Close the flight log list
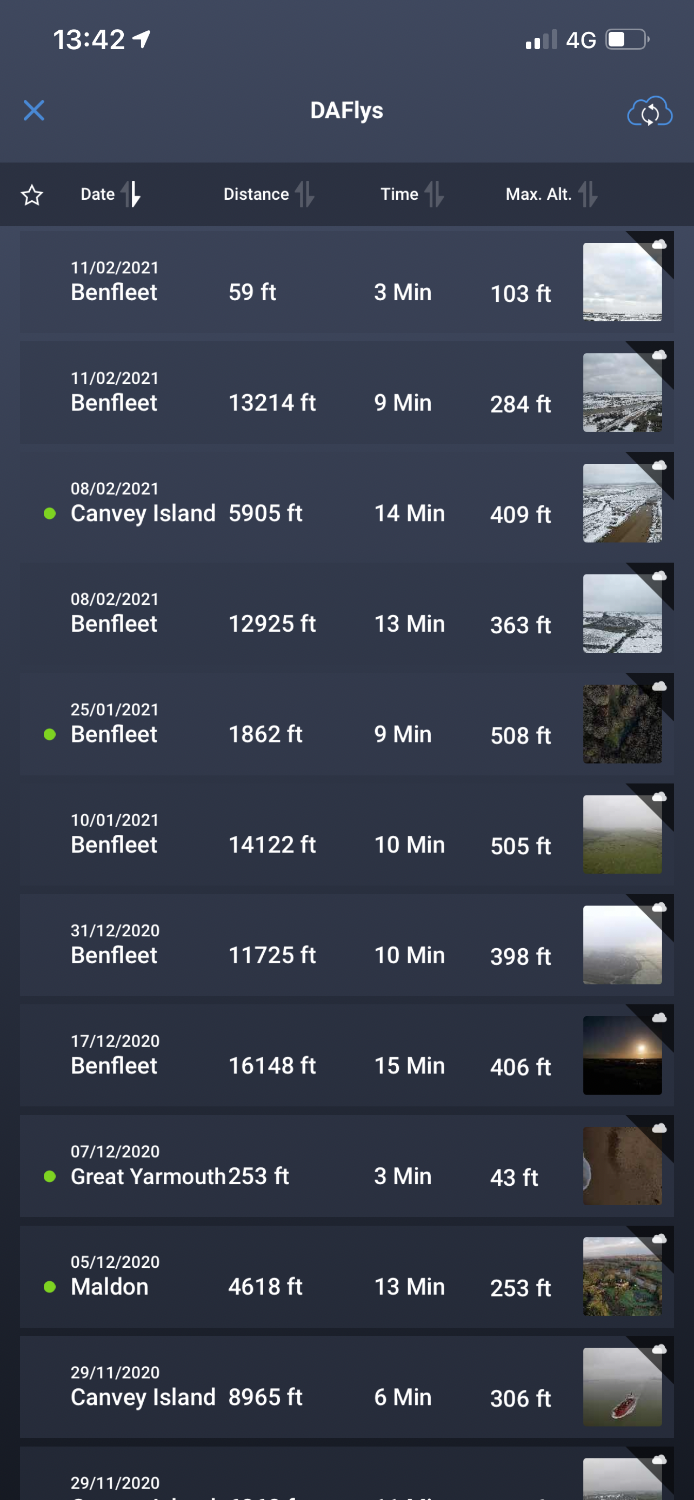The image size is (694, 1500). tap(33, 111)
